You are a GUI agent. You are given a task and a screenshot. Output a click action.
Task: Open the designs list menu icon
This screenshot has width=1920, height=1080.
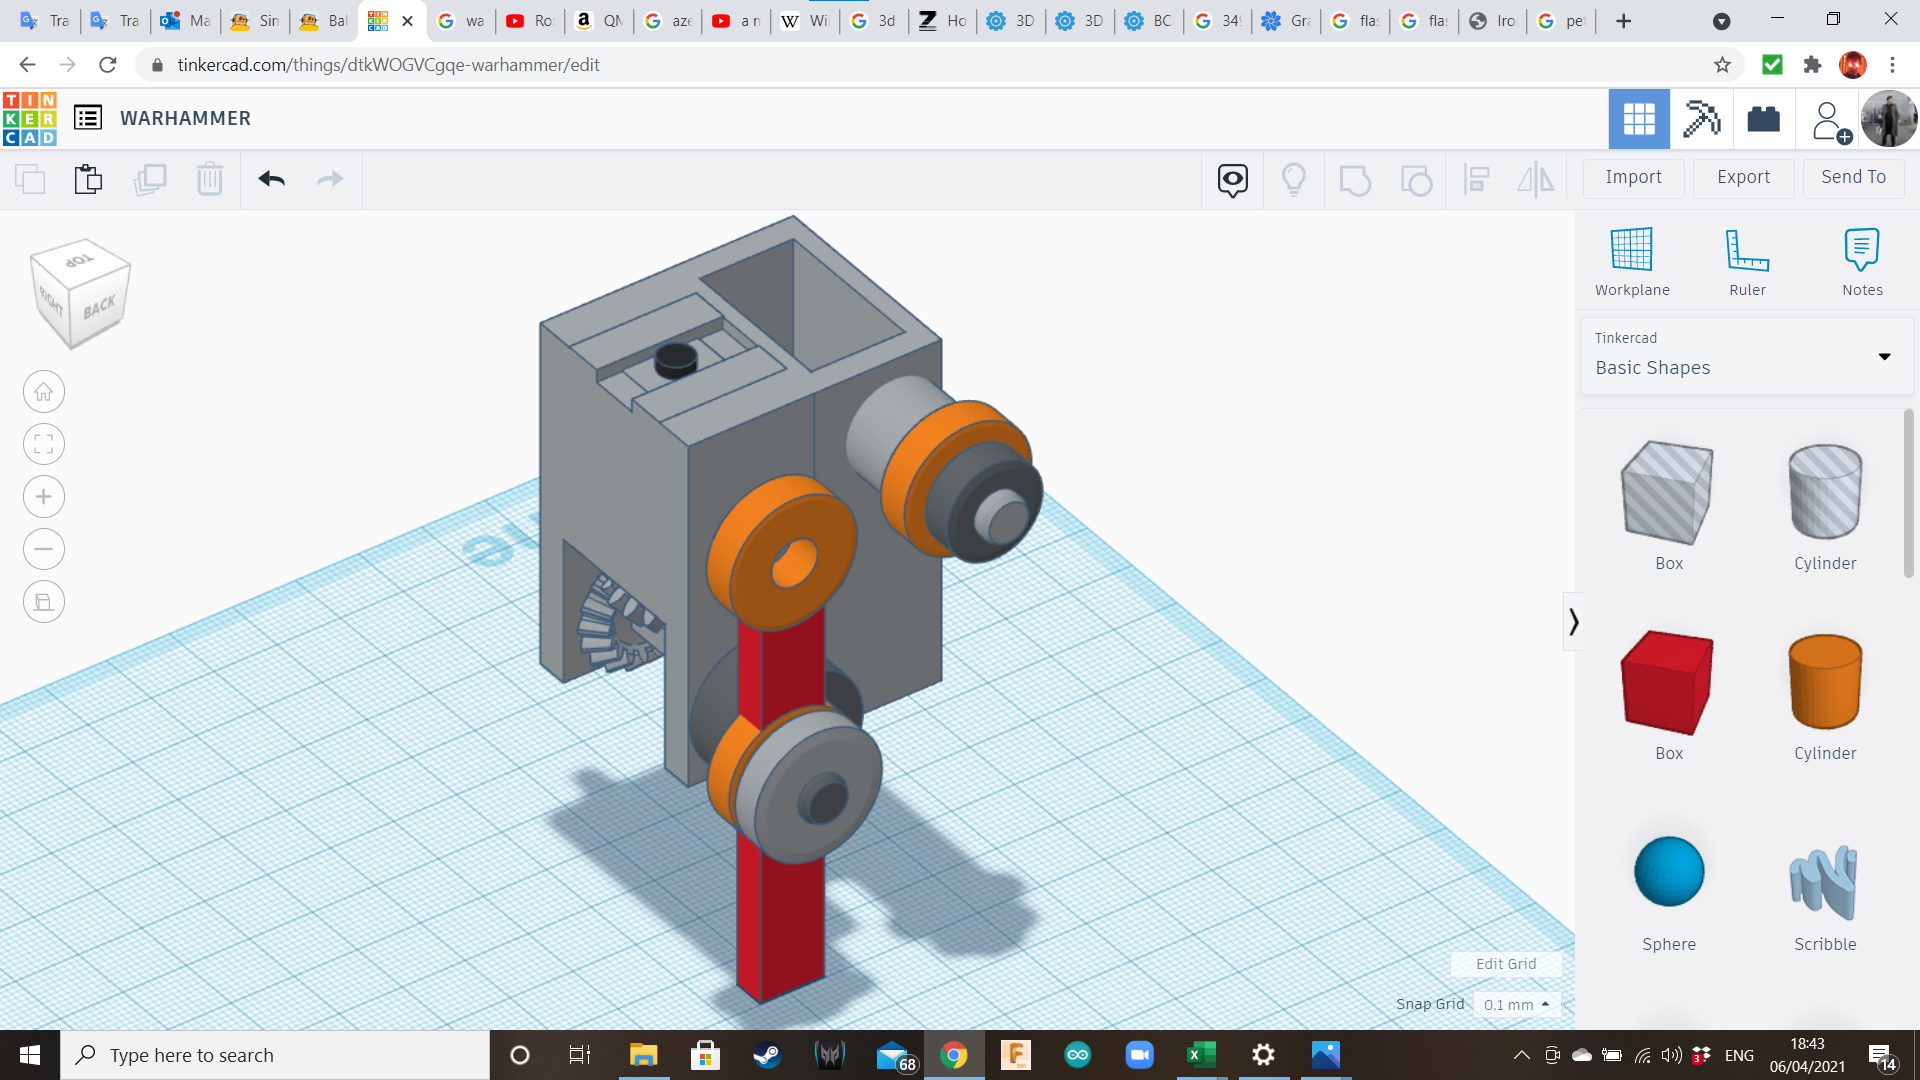[x=88, y=118]
